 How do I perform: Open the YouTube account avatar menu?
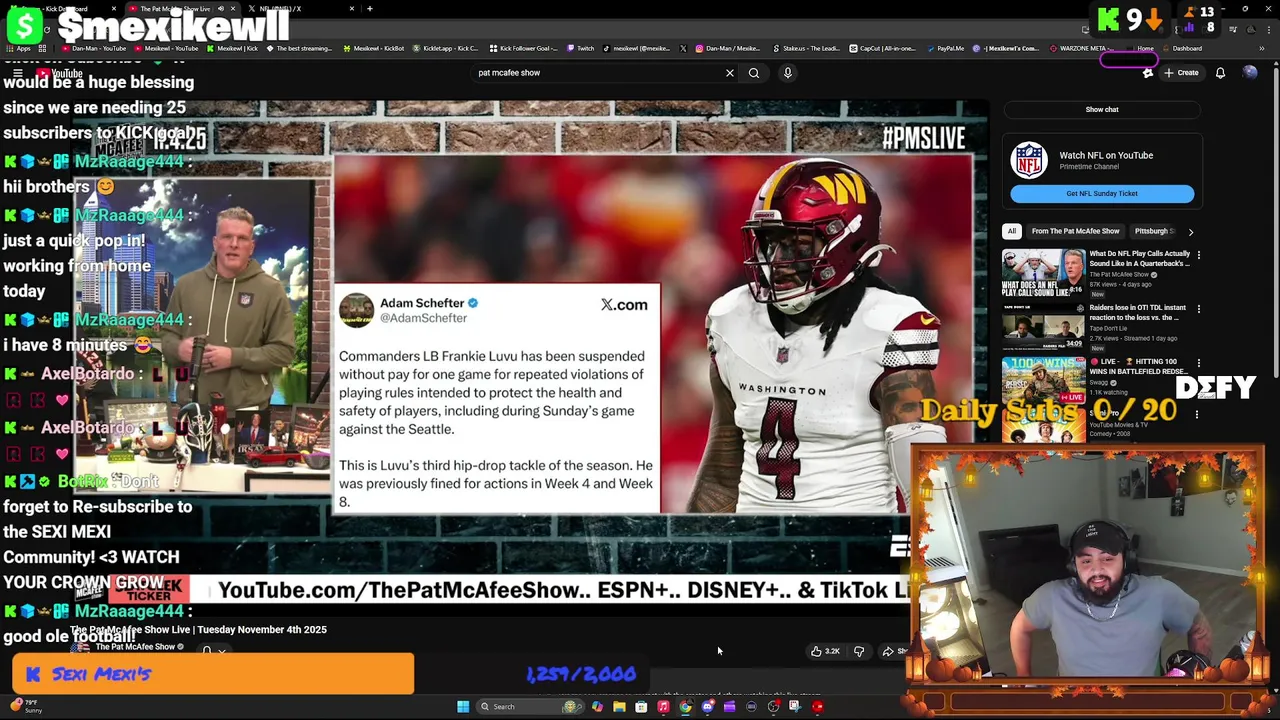[x=1250, y=73]
